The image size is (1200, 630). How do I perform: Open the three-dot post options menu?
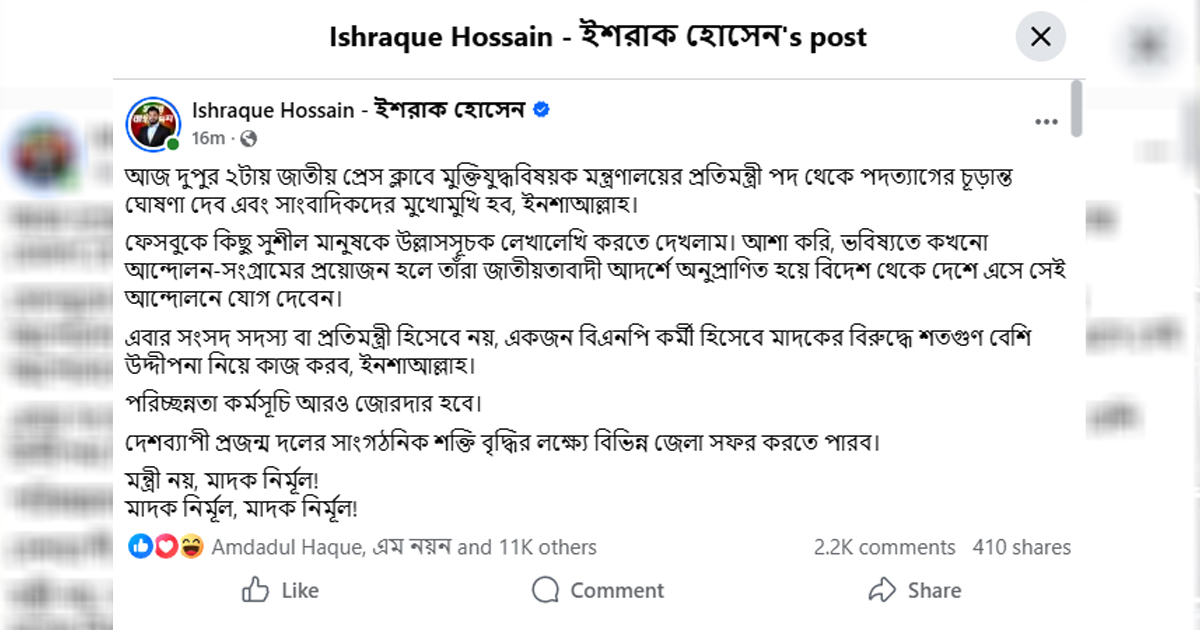pos(1046,122)
